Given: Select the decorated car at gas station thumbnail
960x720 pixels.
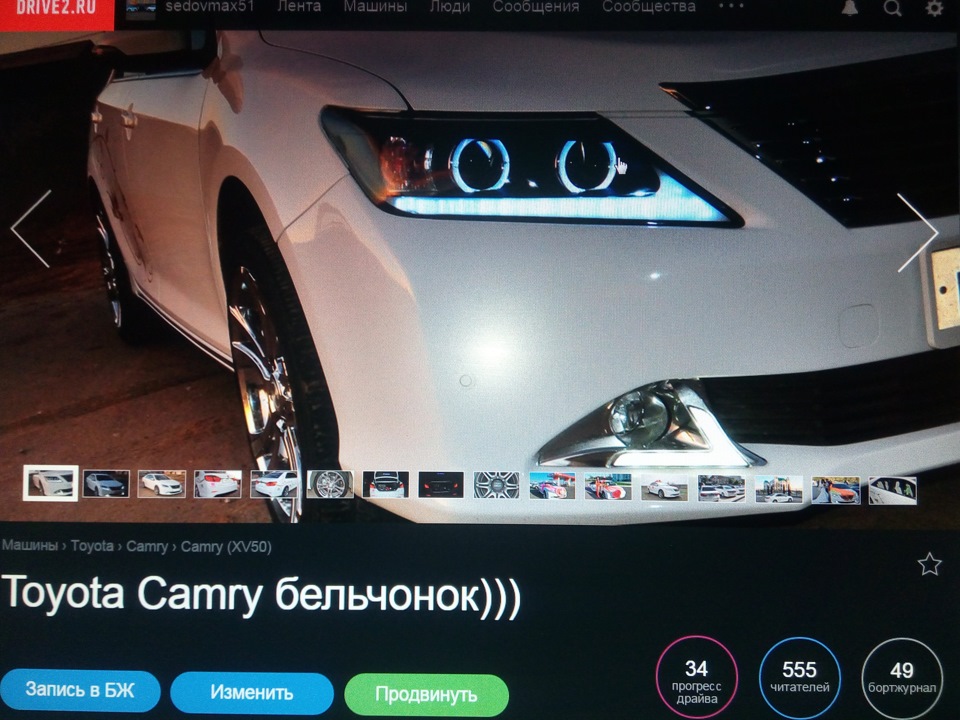Looking at the screenshot, I should [552, 486].
